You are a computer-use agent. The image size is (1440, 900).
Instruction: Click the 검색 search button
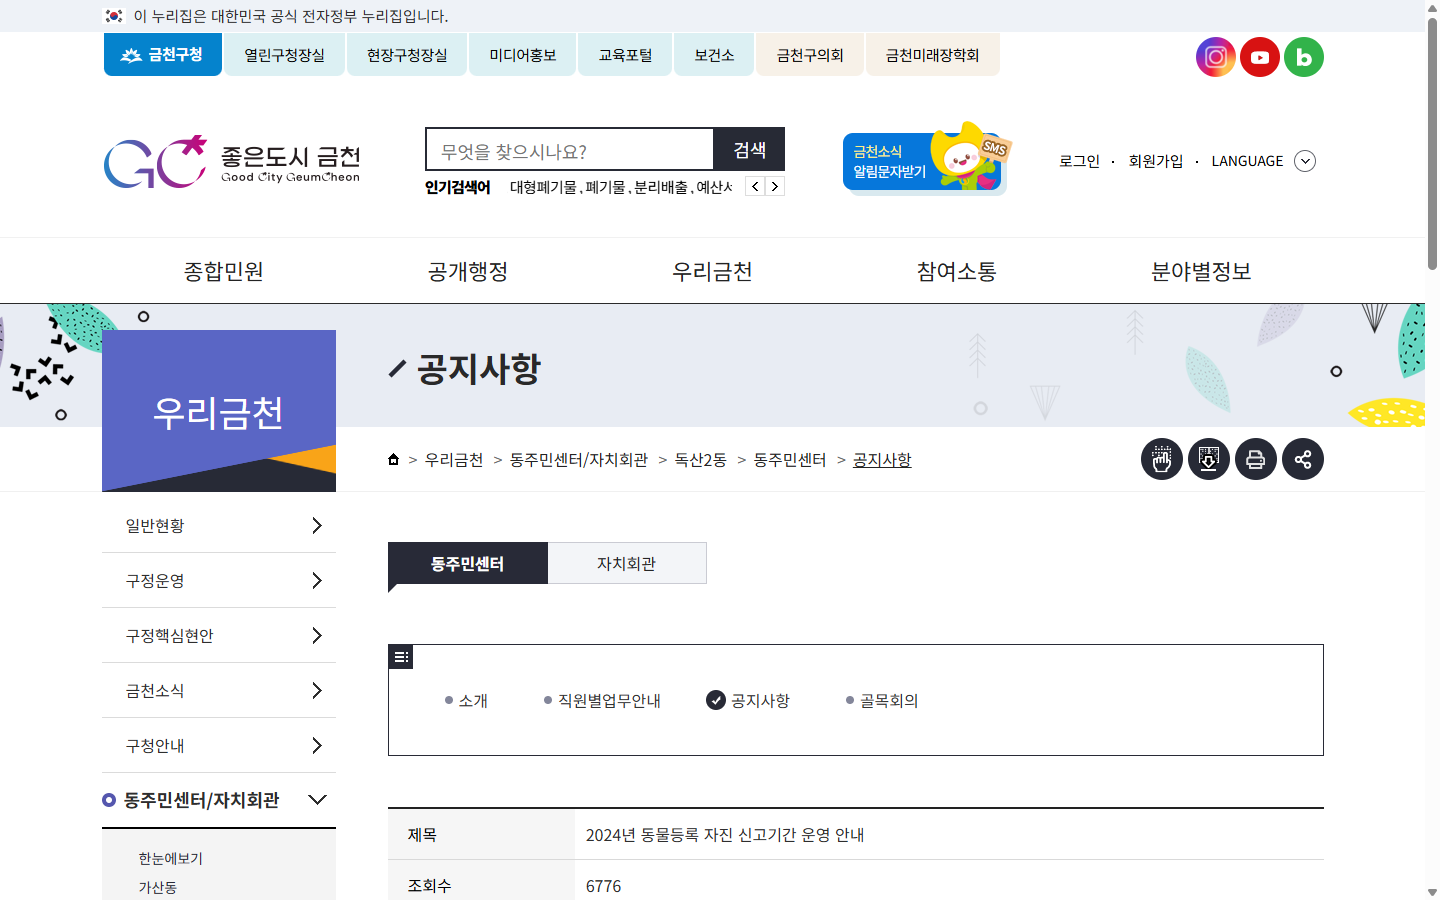click(749, 149)
